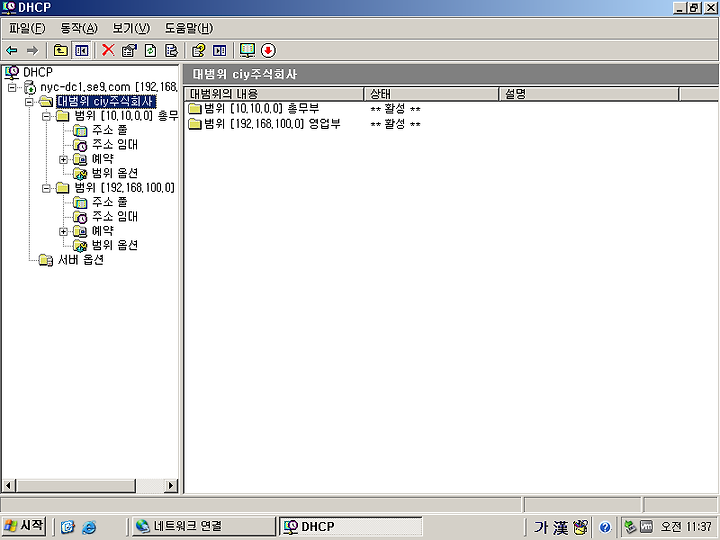
Task: Open 주소 풀 under 10.10.0.0 scope
Action: (x=109, y=130)
